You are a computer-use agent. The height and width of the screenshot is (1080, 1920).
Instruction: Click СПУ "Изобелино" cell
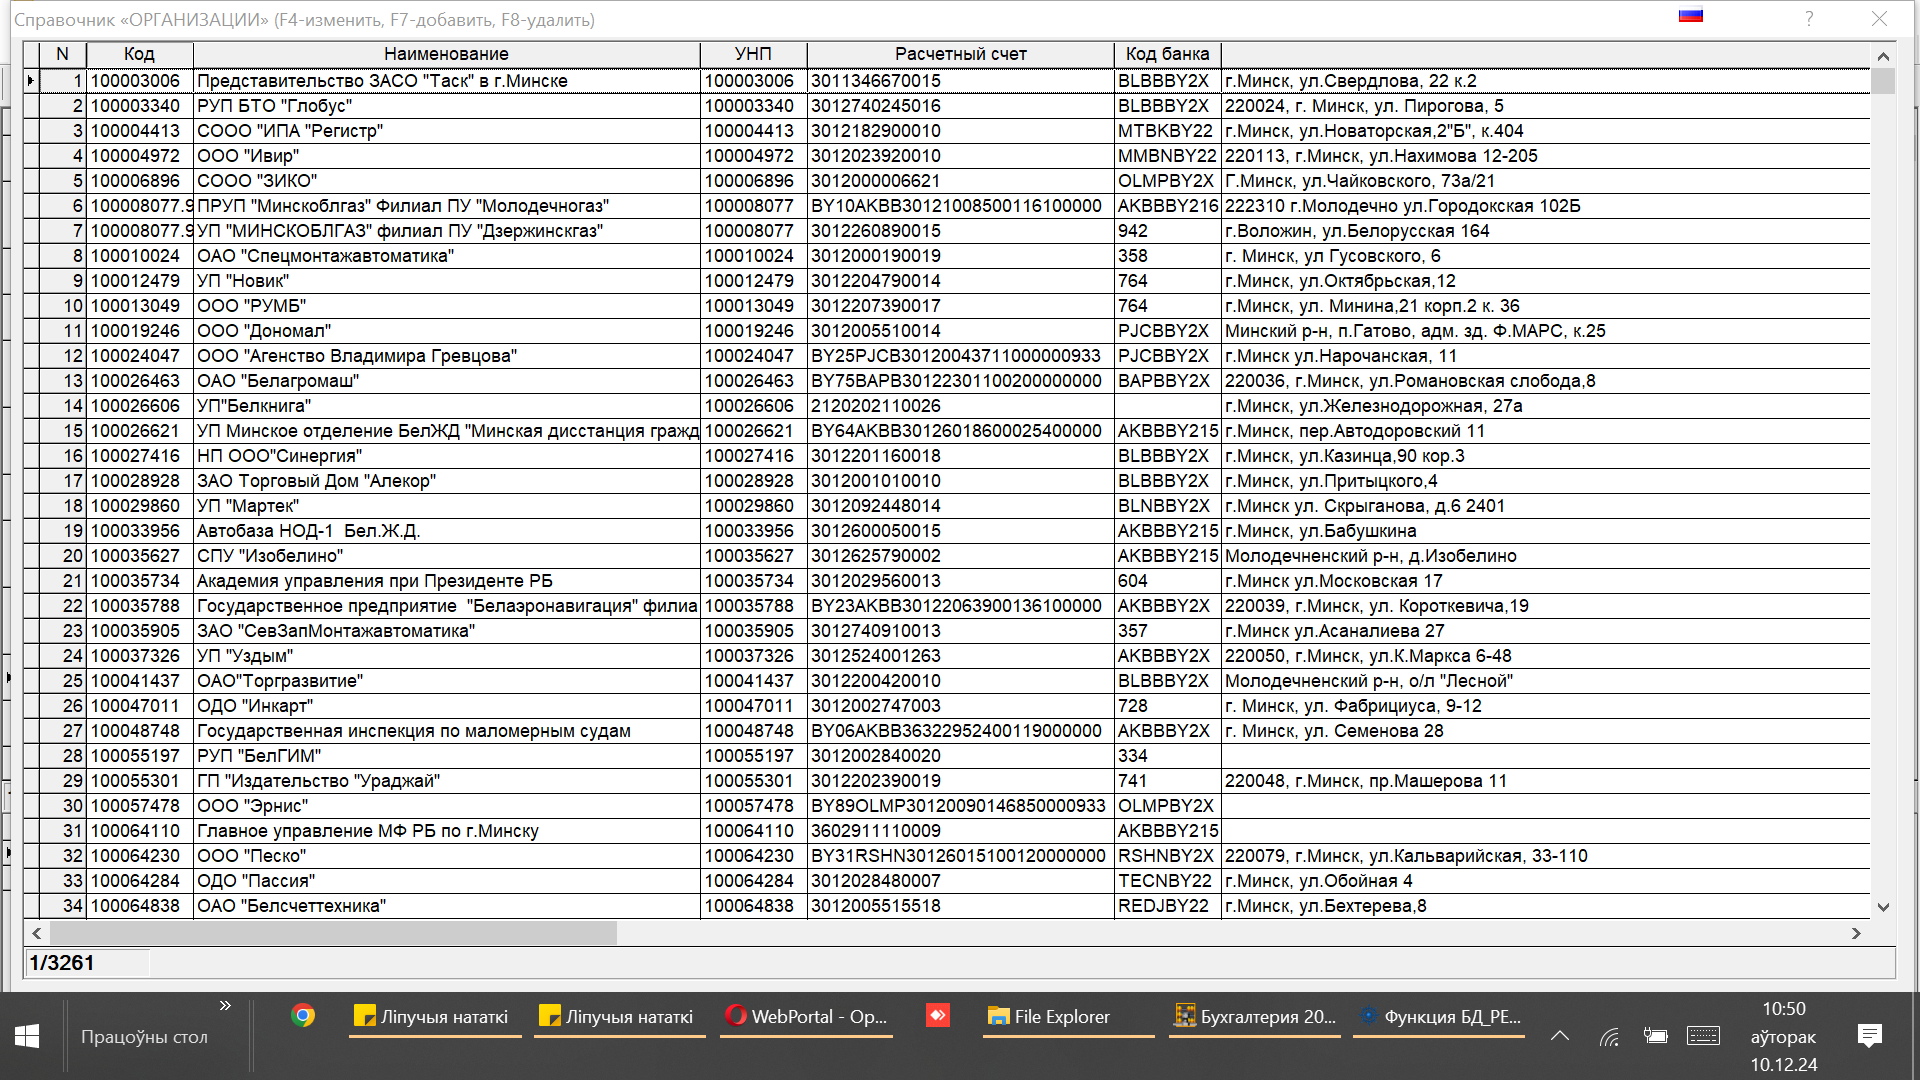tap(446, 556)
